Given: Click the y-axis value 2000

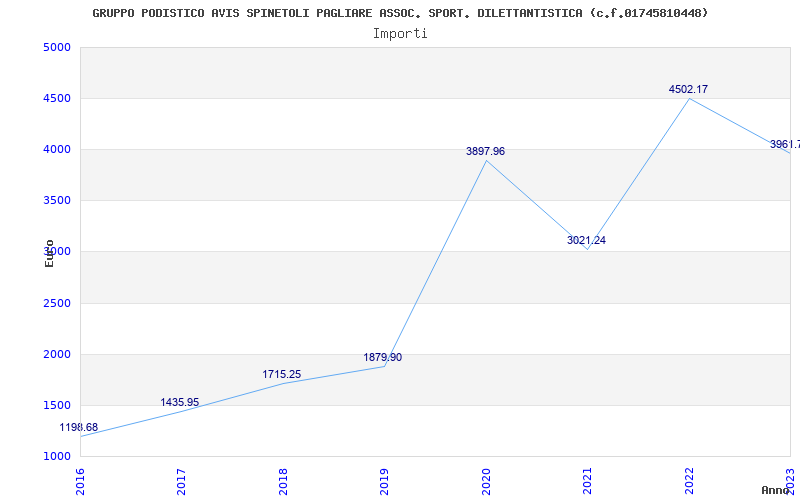Looking at the screenshot, I should (x=57, y=355).
